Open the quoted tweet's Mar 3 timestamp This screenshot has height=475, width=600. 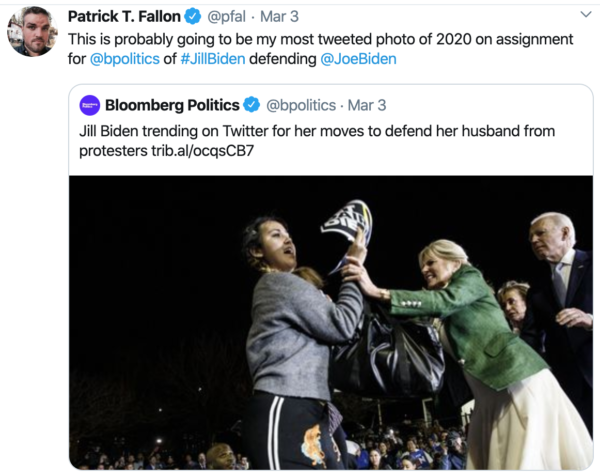pyautogui.click(x=367, y=105)
